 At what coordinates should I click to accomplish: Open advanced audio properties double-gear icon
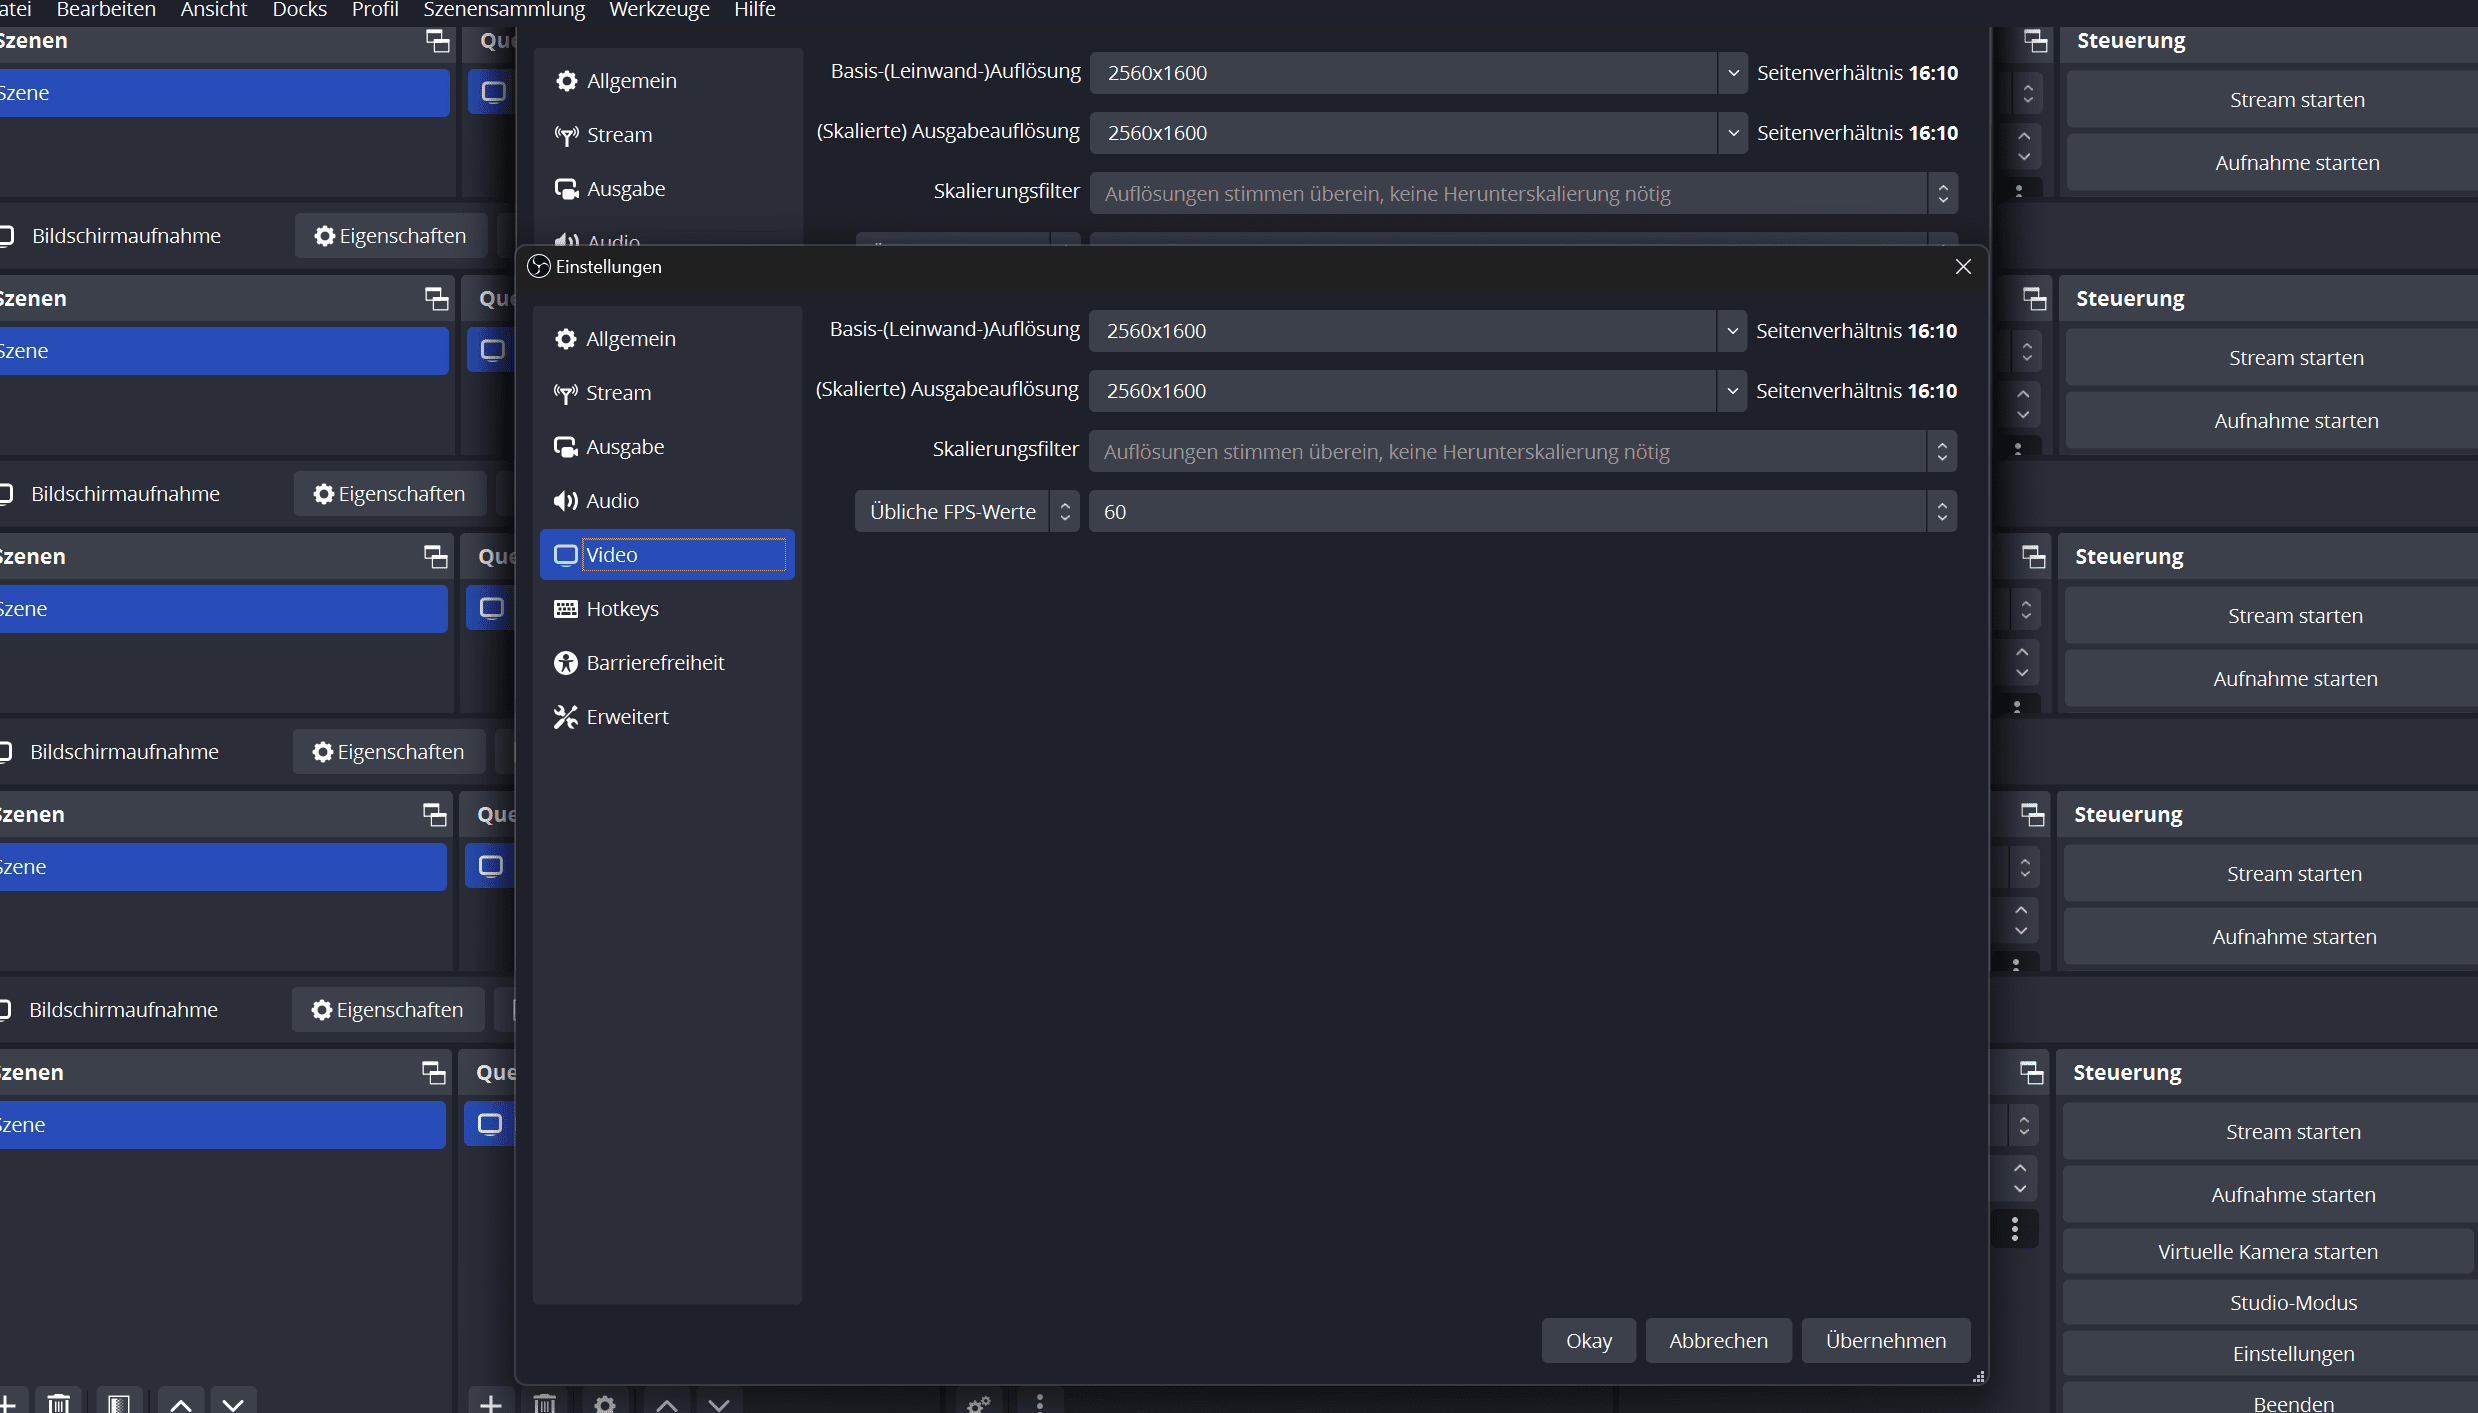pos(979,1403)
